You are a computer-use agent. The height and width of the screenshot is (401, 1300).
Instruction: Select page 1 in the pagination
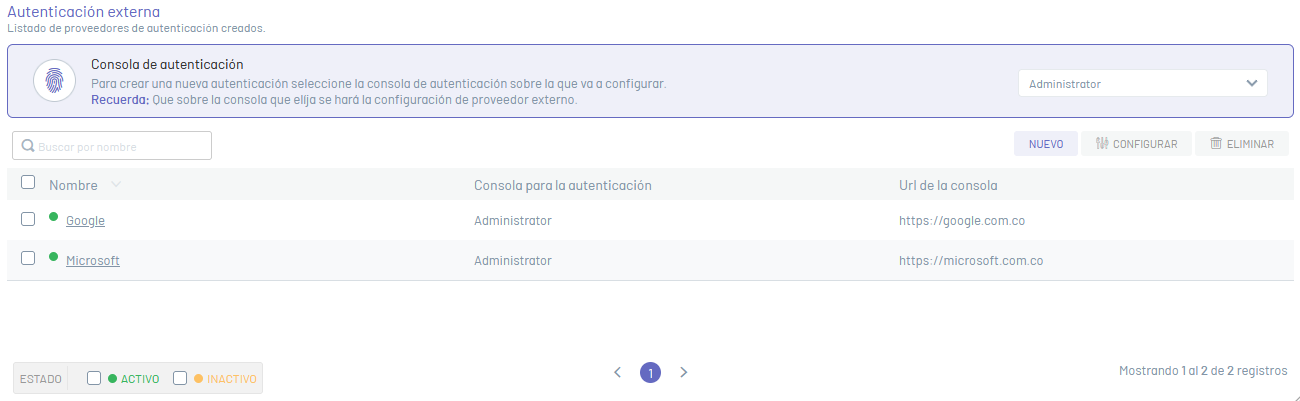click(x=650, y=372)
